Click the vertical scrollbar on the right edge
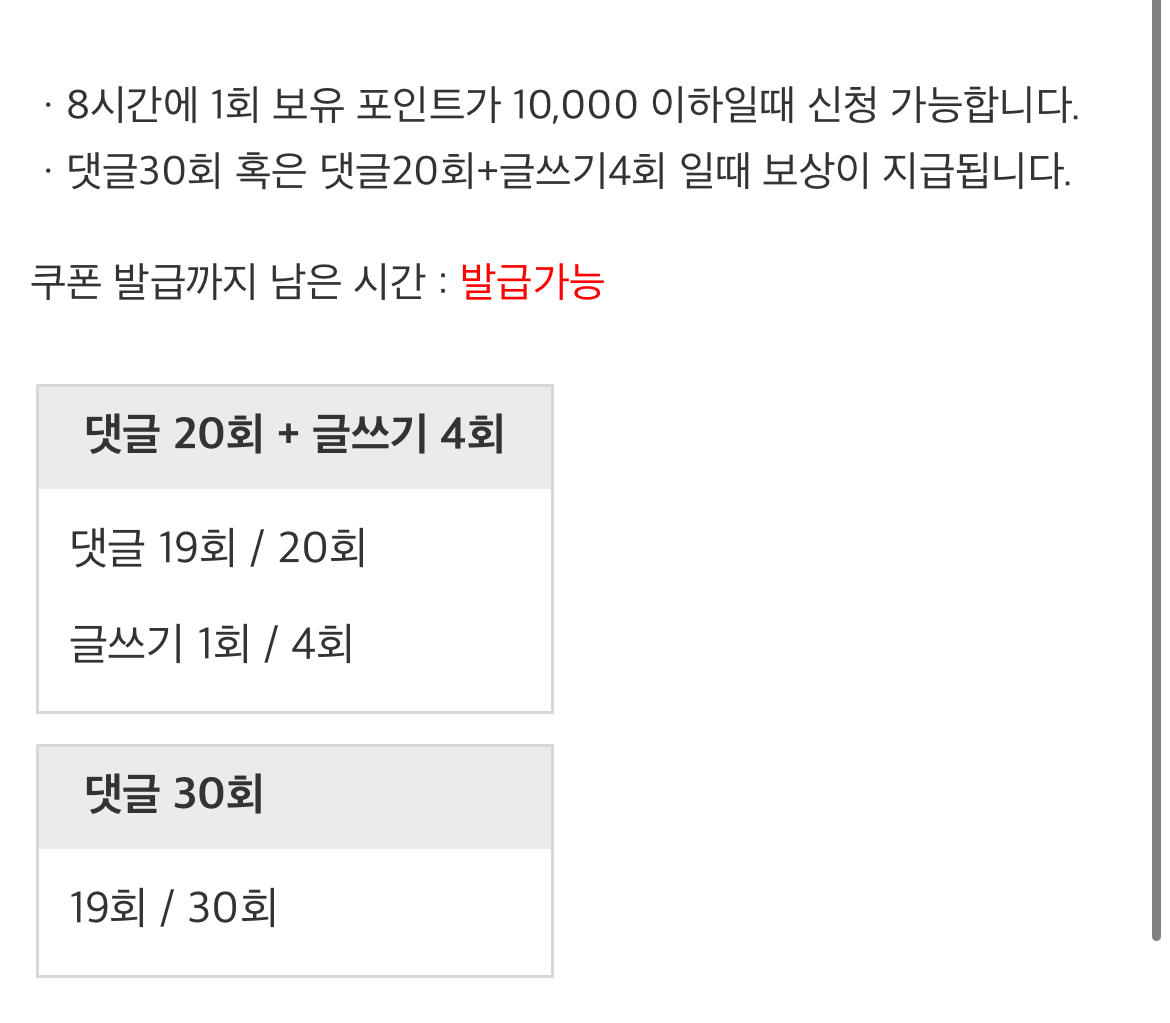Screen dimensions: 1170x1023 (1157, 470)
